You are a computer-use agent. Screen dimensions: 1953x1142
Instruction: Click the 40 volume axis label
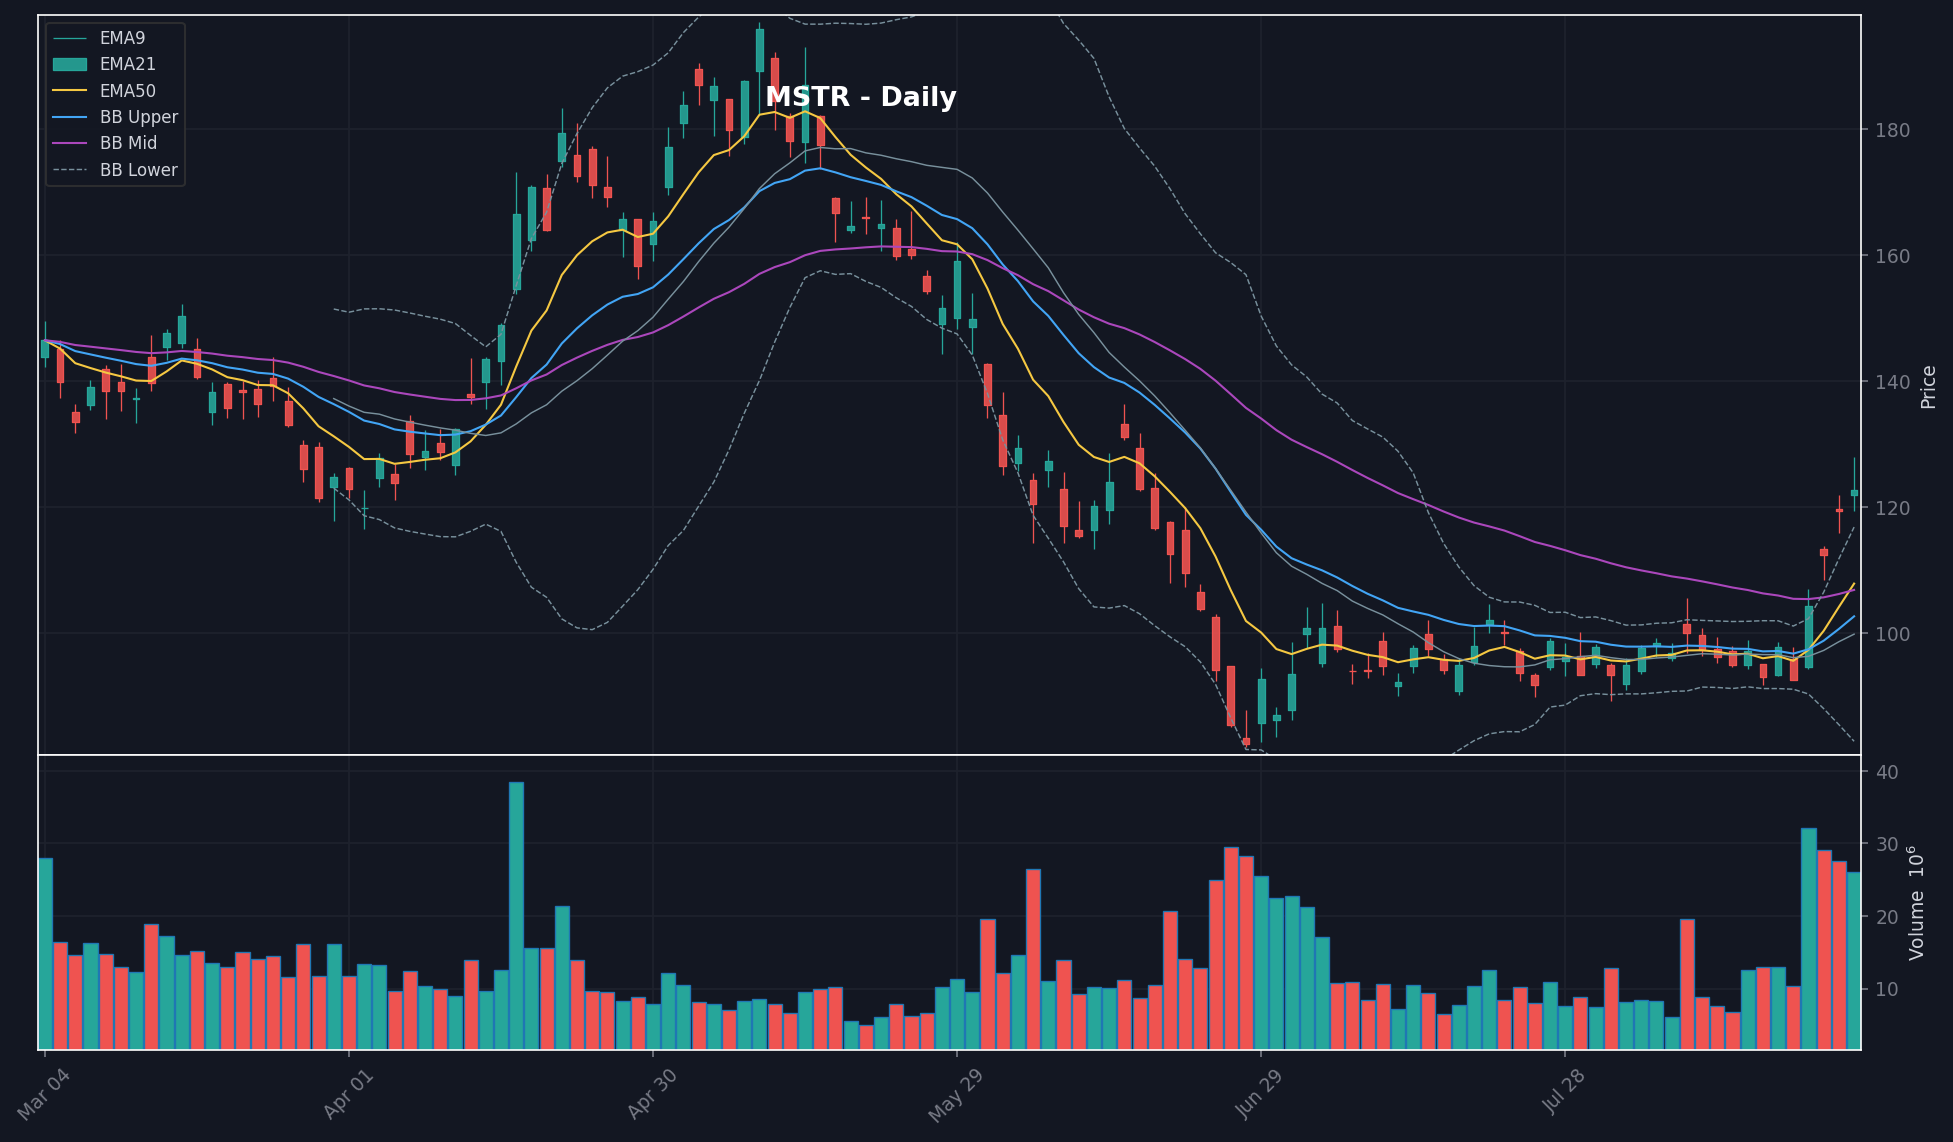(x=1887, y=772)
